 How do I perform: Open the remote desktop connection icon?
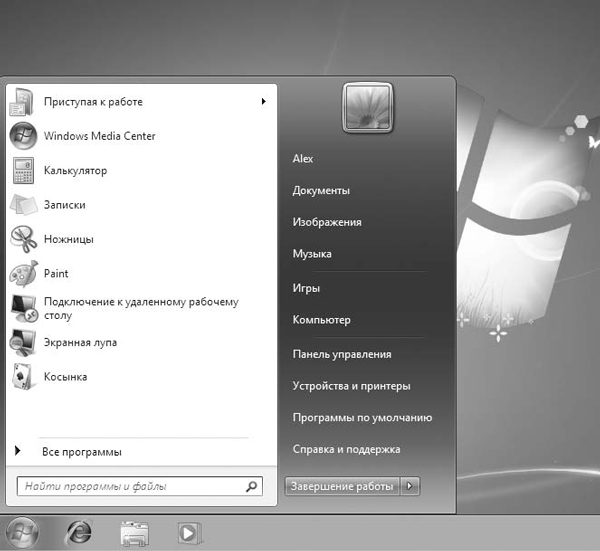(x=24, y=308)
